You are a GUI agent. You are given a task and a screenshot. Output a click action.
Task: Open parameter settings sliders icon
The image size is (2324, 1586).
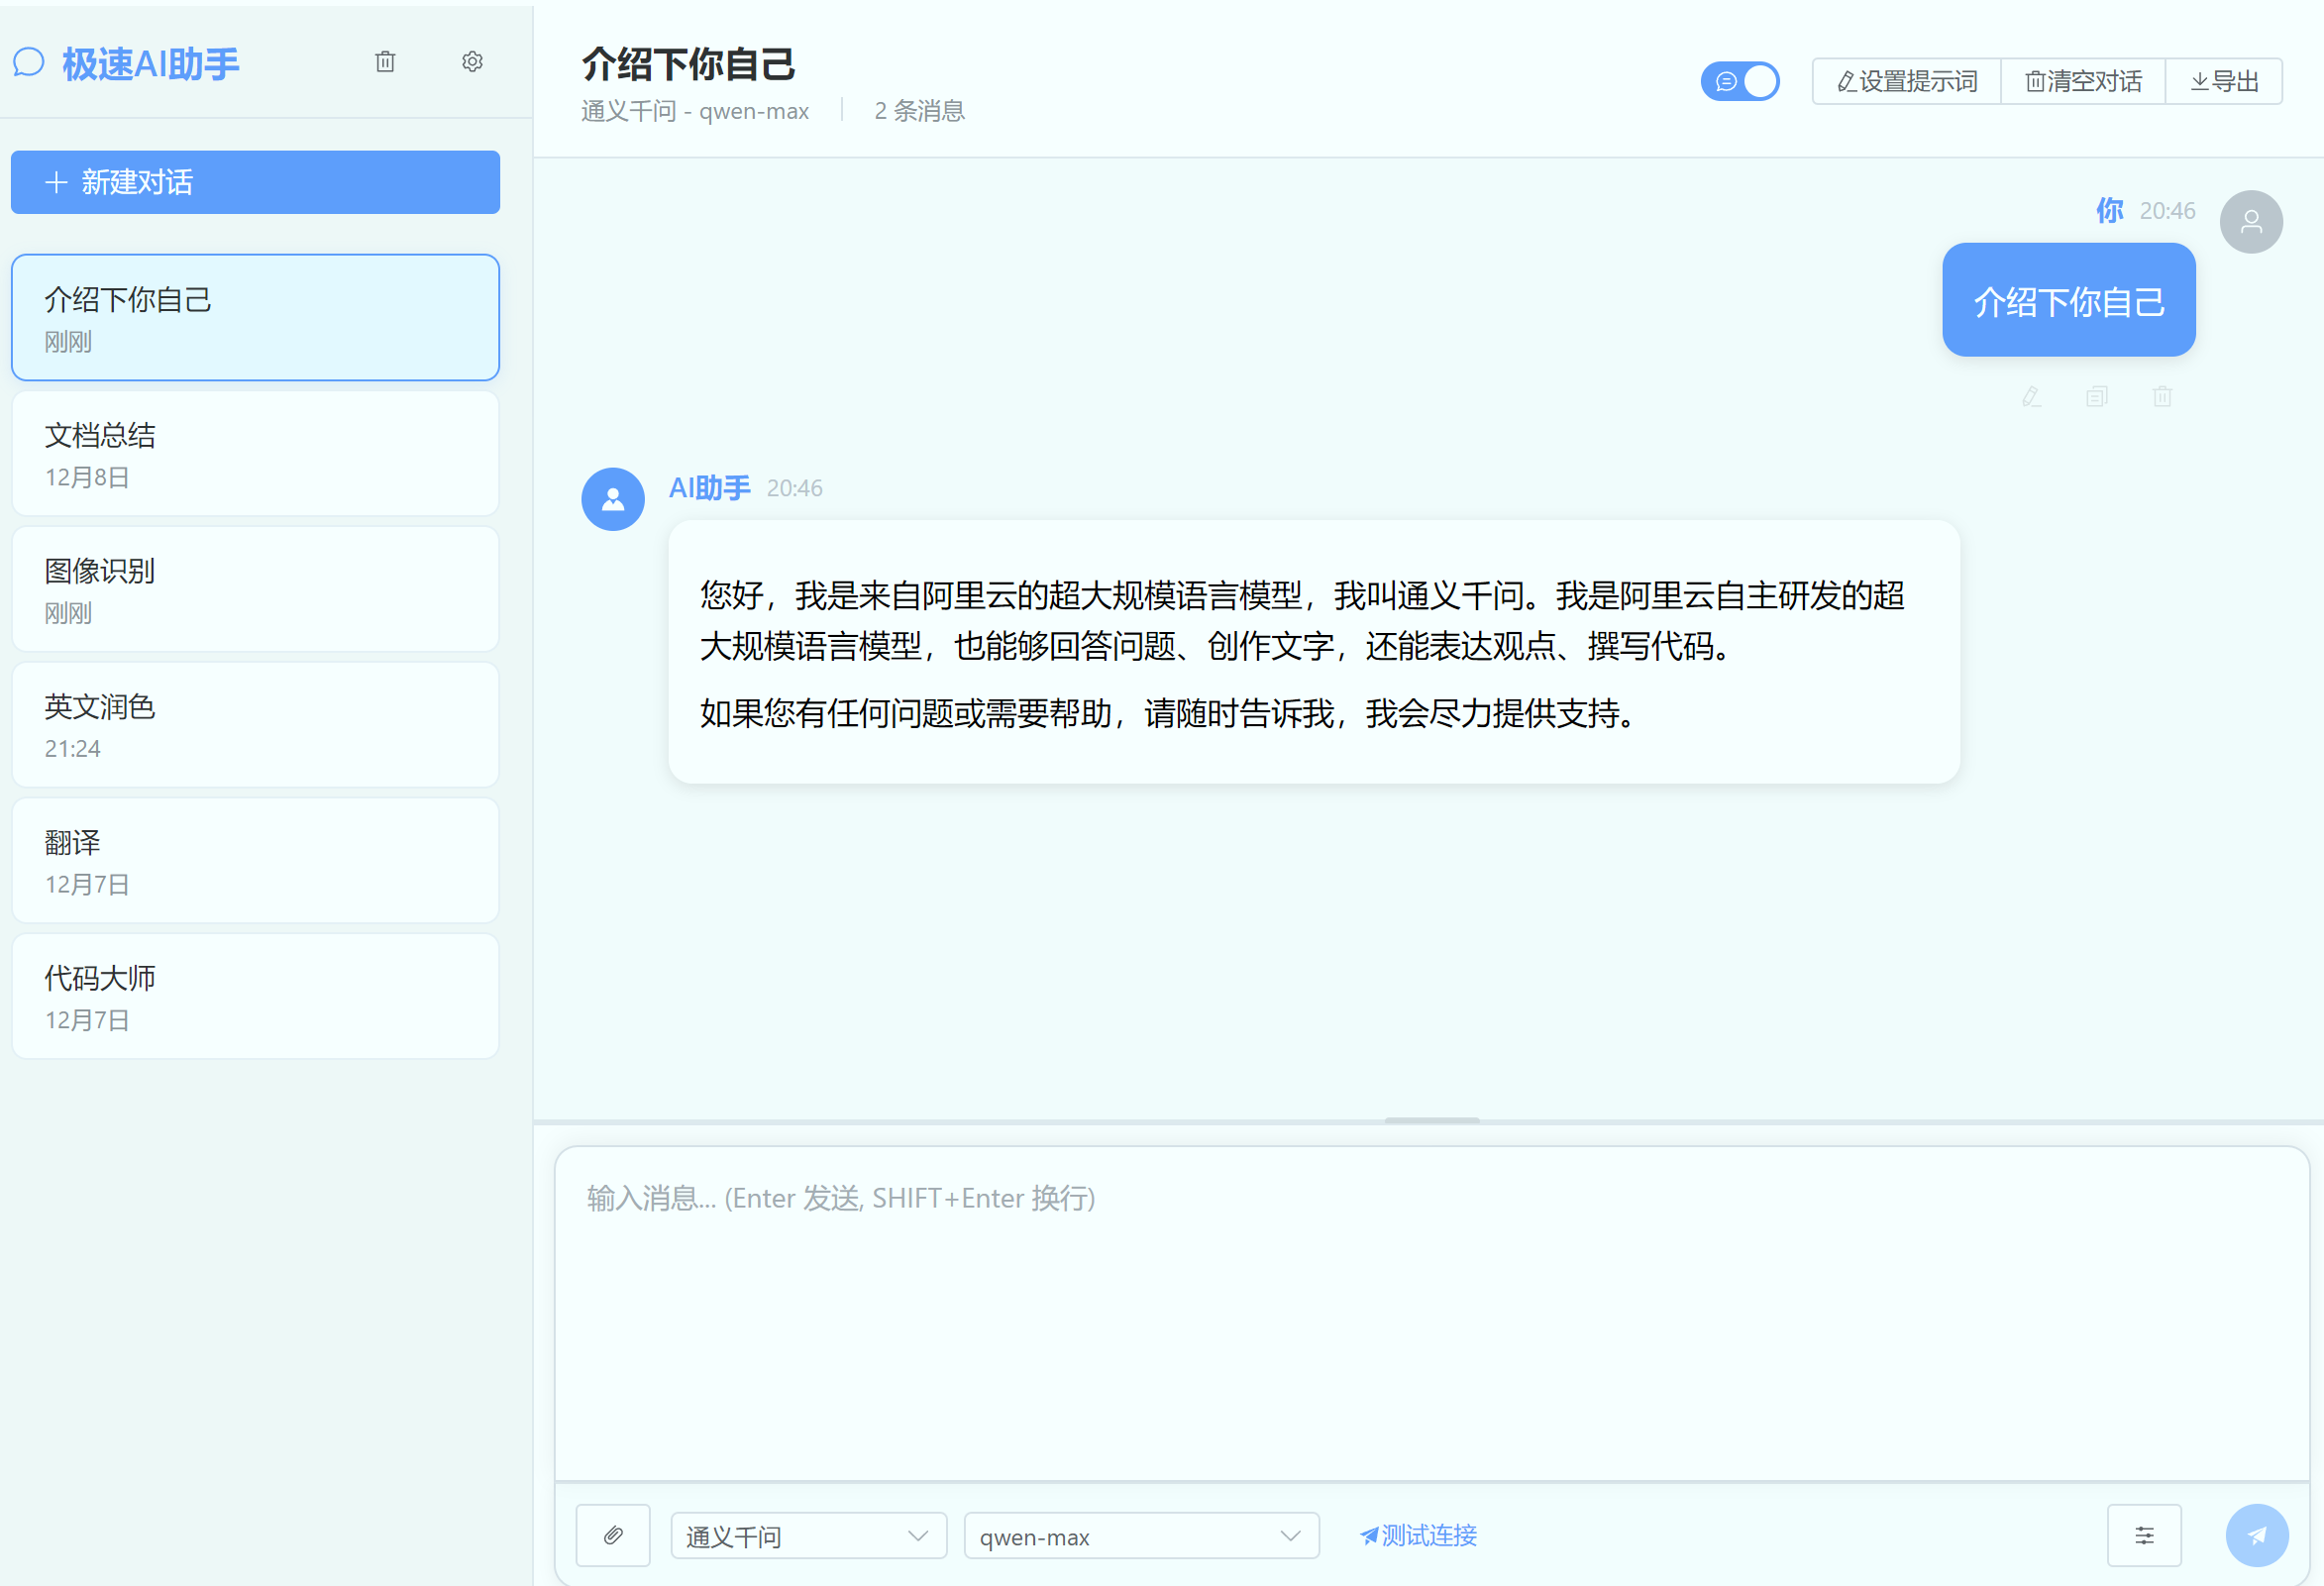click(2144, 1535)
